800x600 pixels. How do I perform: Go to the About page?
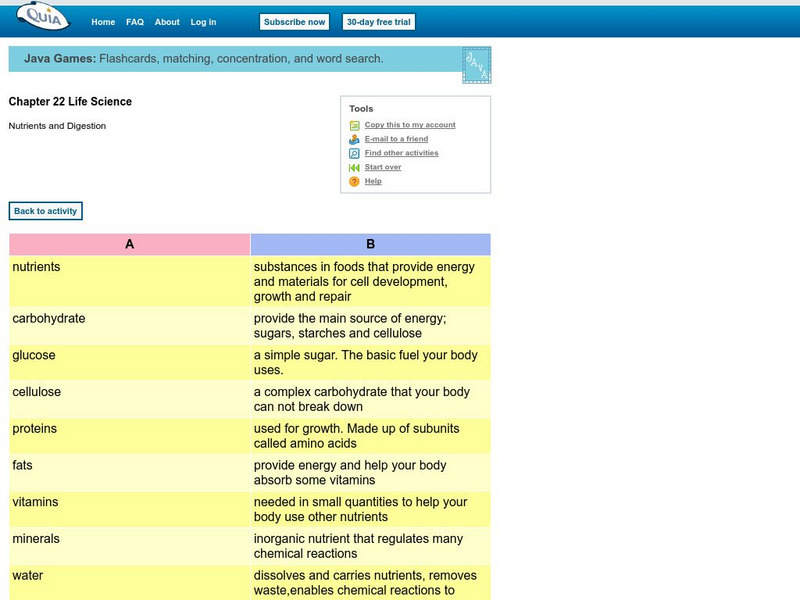(x=167, y=22)
